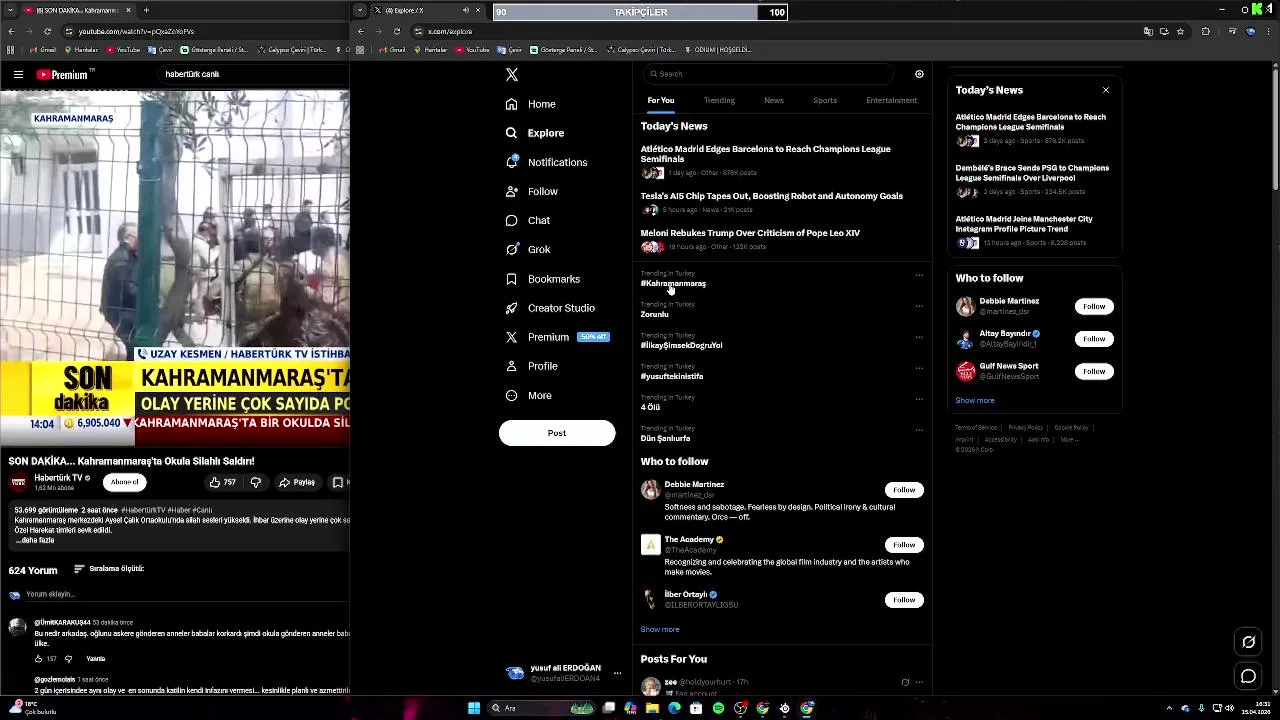Share the video with Paylaş
The height and width of the screenshot is (720, 1280).
tap(297, 482)
